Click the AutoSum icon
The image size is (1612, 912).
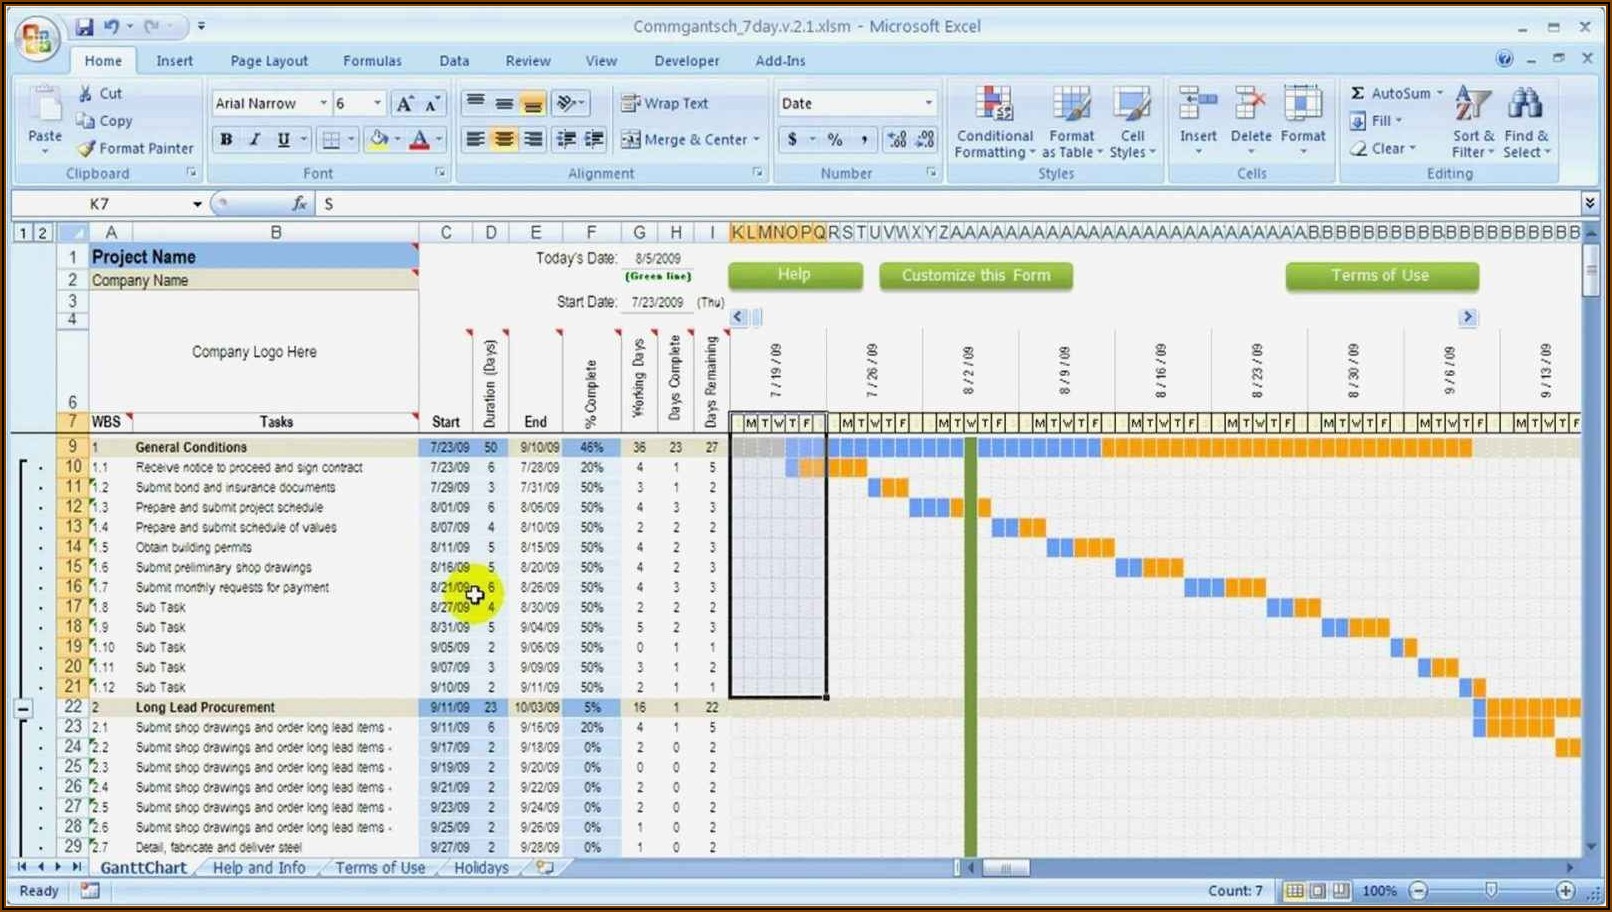coord(1358,93)
